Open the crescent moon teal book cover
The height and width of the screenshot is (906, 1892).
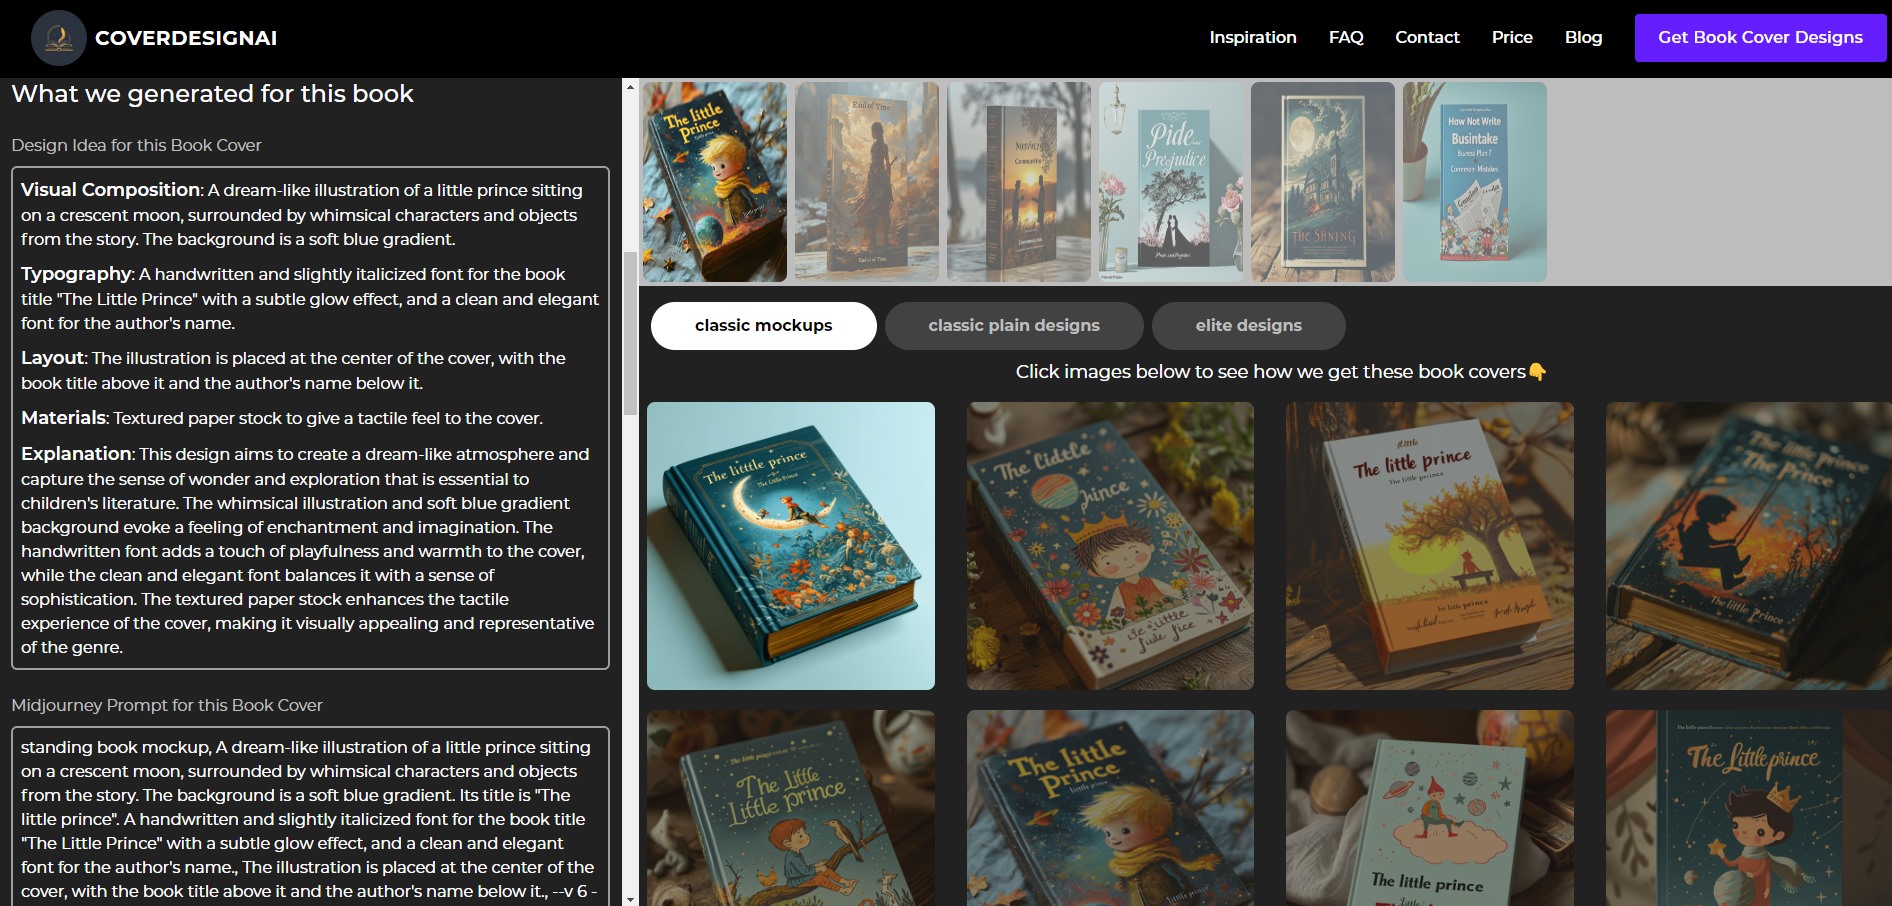click(791, 546)
